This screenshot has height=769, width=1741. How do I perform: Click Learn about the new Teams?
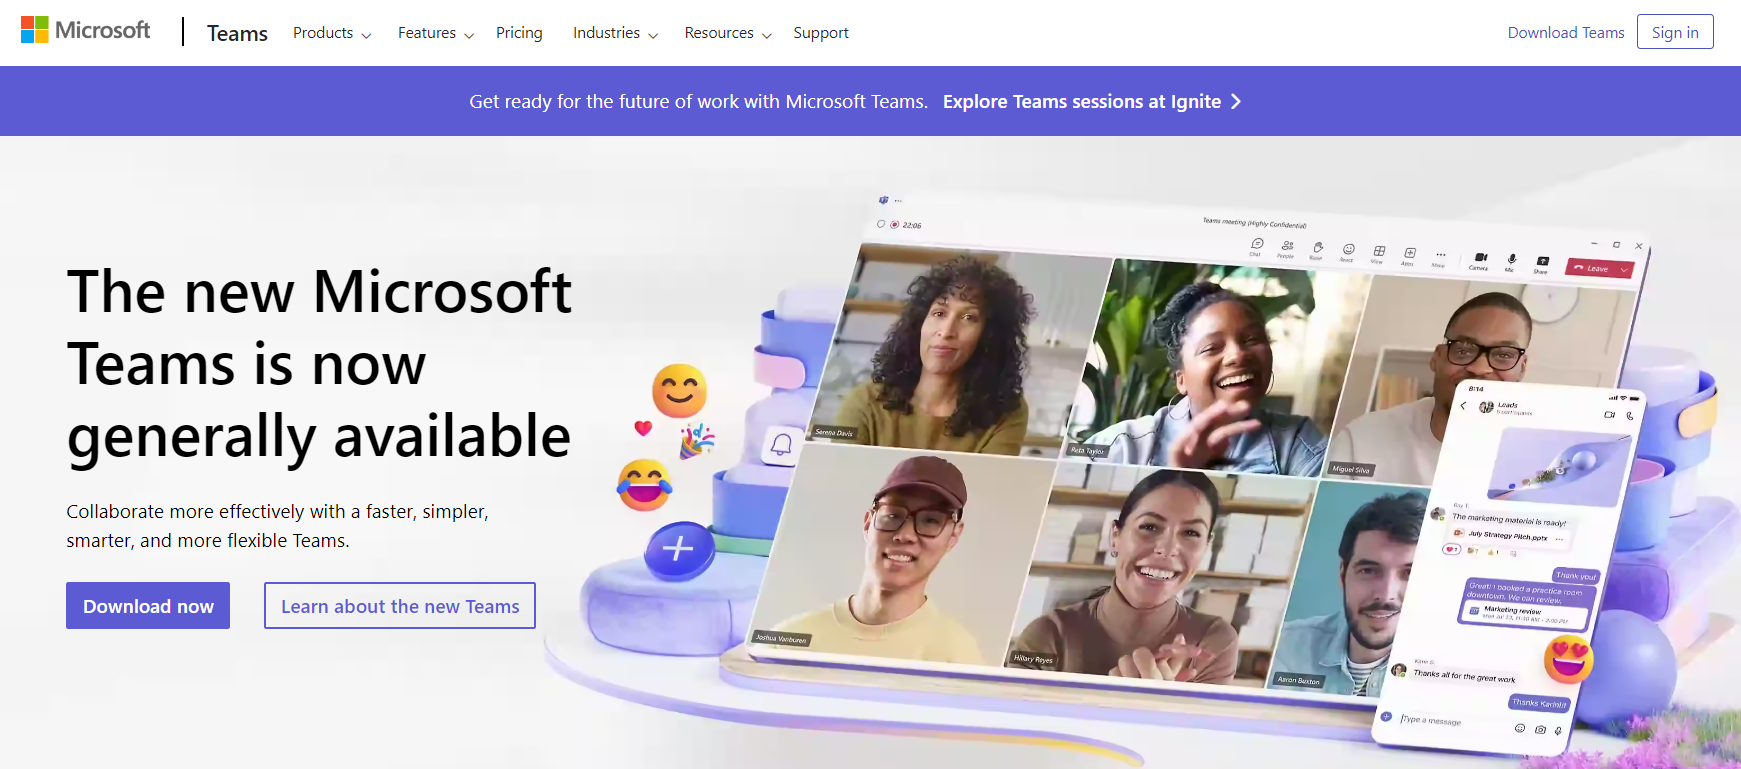point(400,606)
